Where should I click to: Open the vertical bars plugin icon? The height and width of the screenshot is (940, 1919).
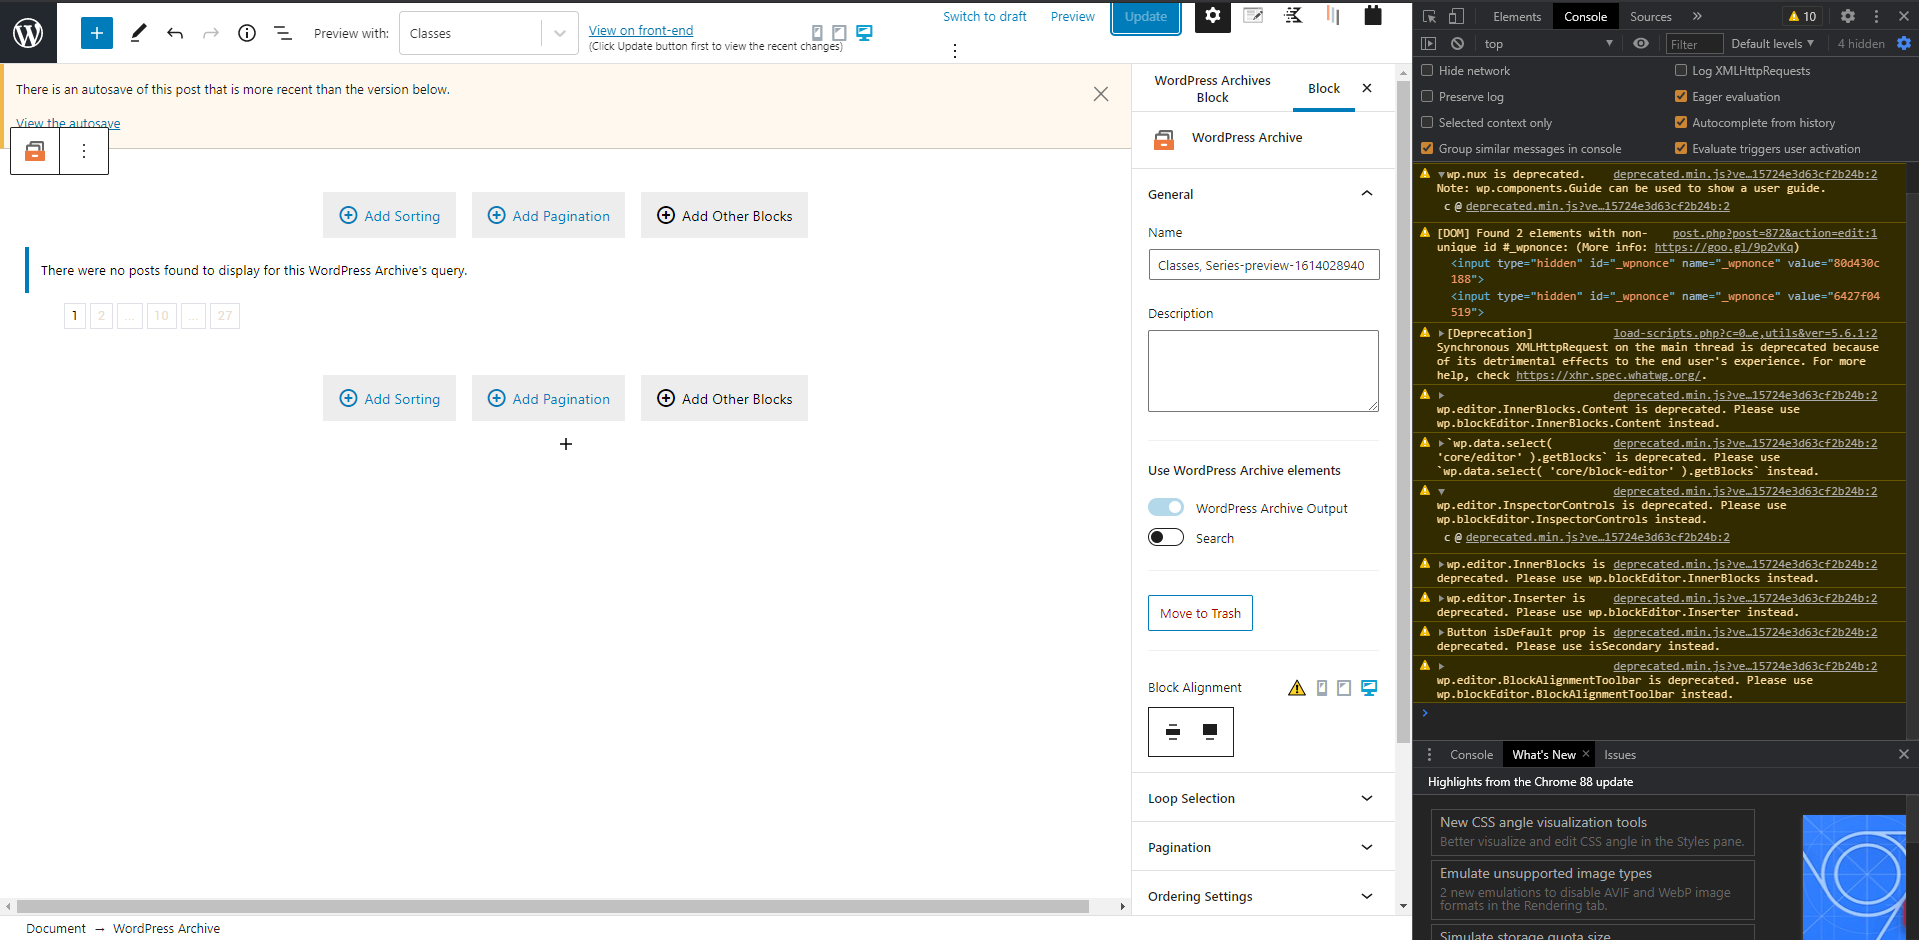(x=1333, y=15)
